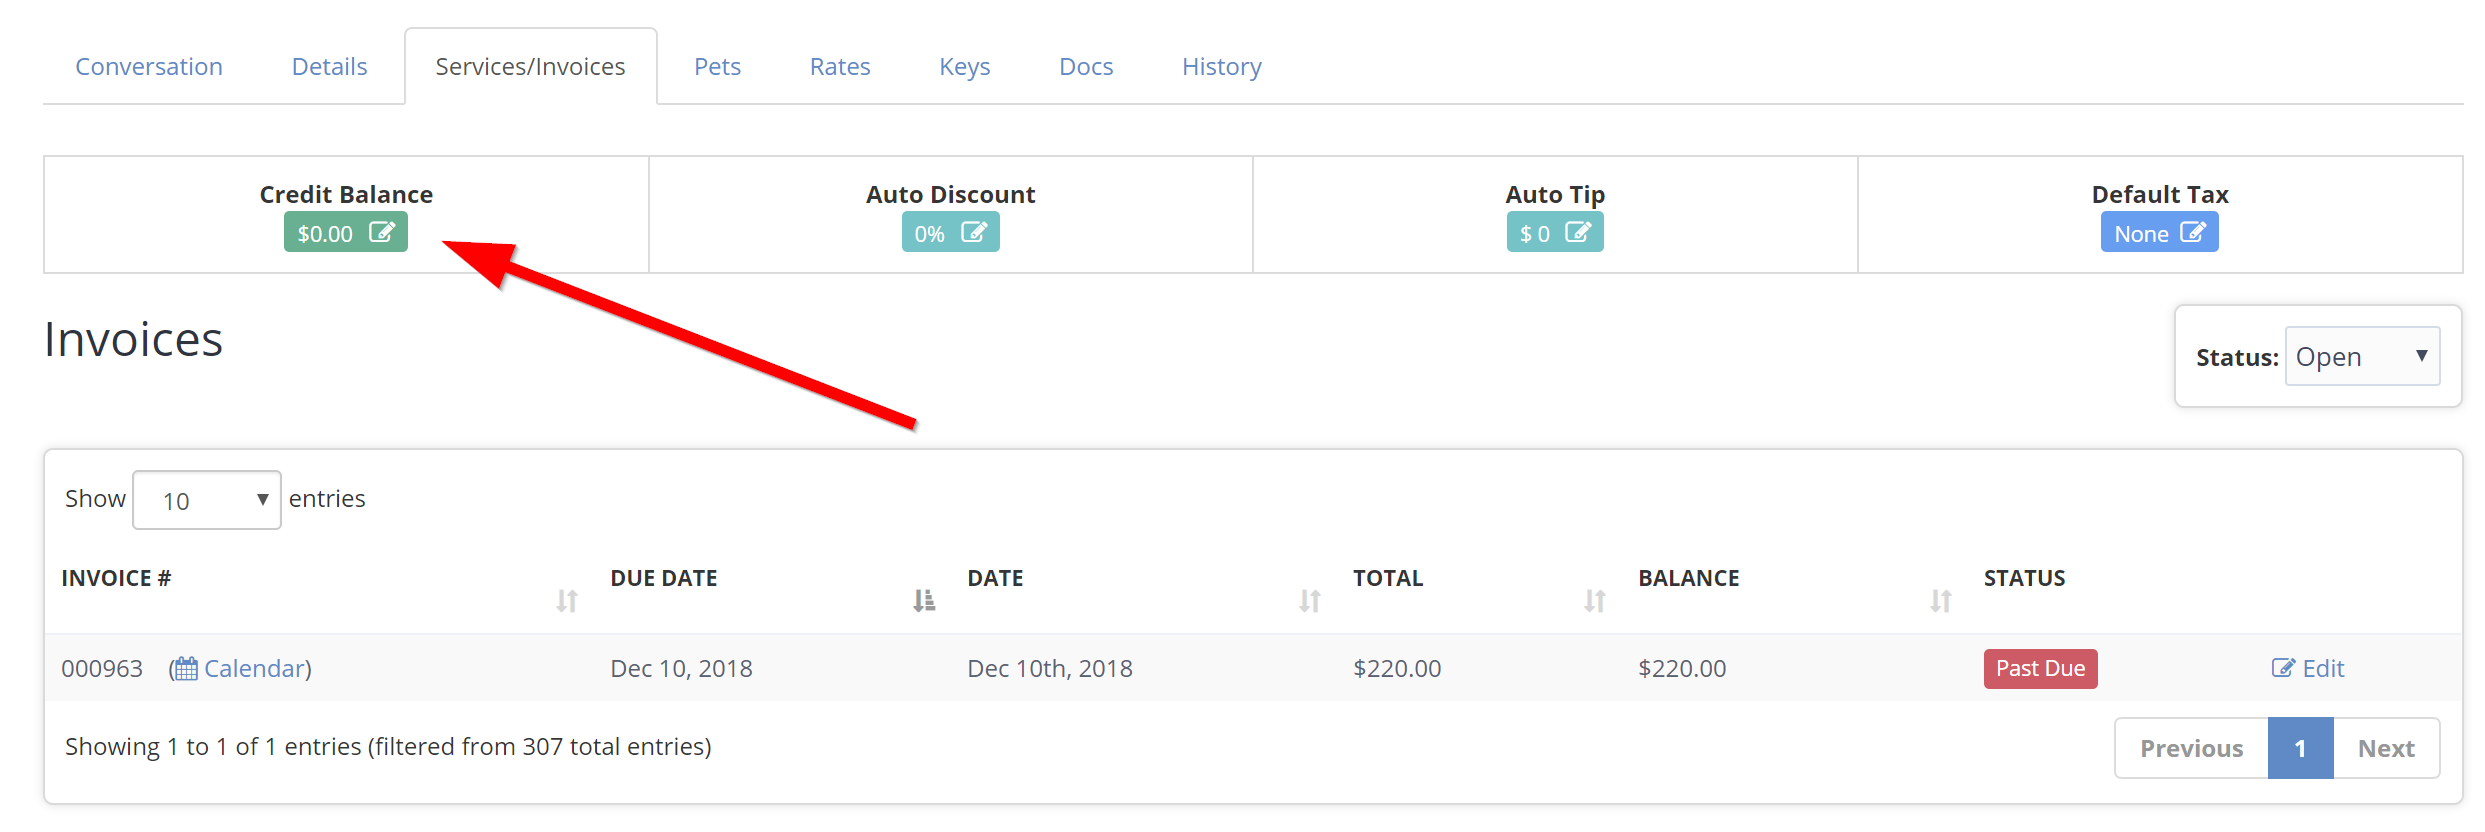Open the Docs tab
Viewport: 2485px width, 832px height.
tap(1086, 67)
